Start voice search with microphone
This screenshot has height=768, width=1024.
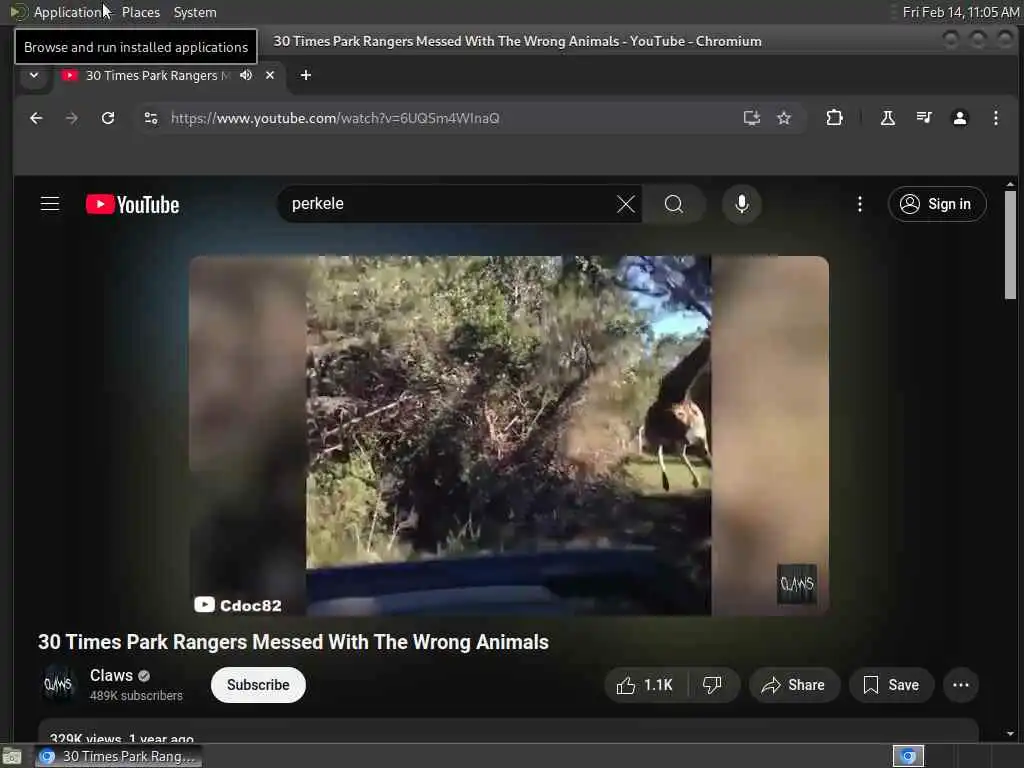pyautogui.click(x=741, y=204)
